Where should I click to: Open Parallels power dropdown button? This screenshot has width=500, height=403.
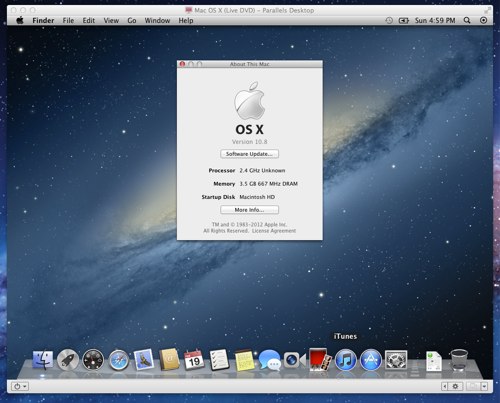point(20,386)
